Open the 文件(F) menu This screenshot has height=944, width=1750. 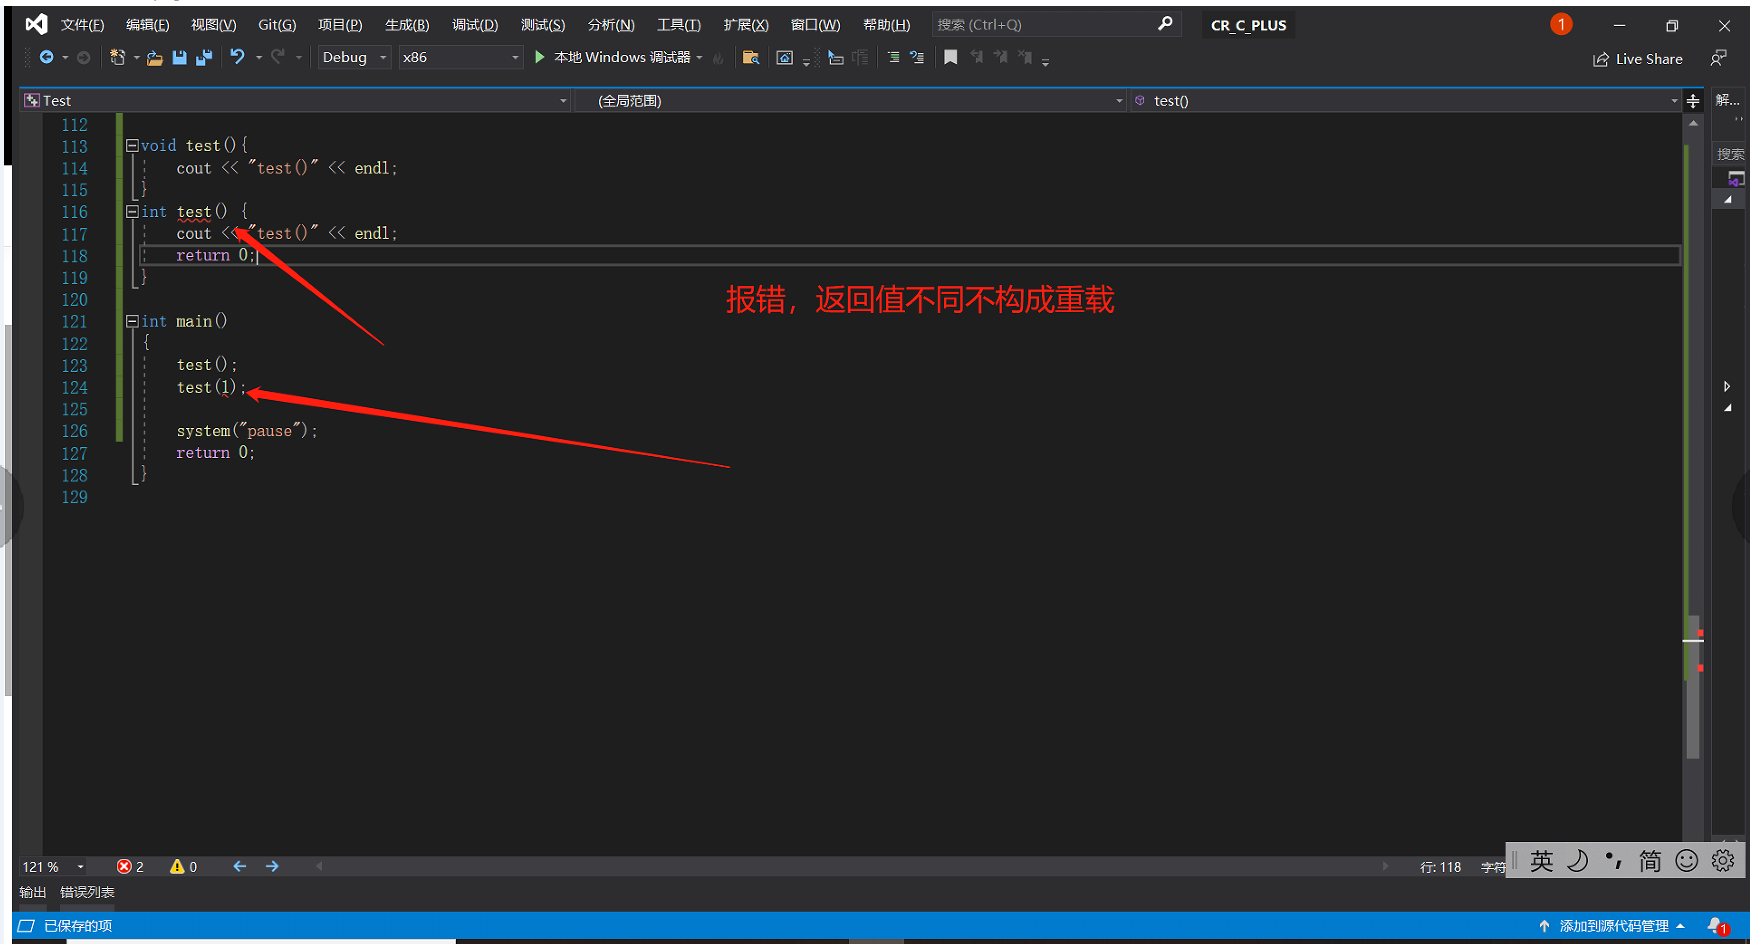coord(82,25)
